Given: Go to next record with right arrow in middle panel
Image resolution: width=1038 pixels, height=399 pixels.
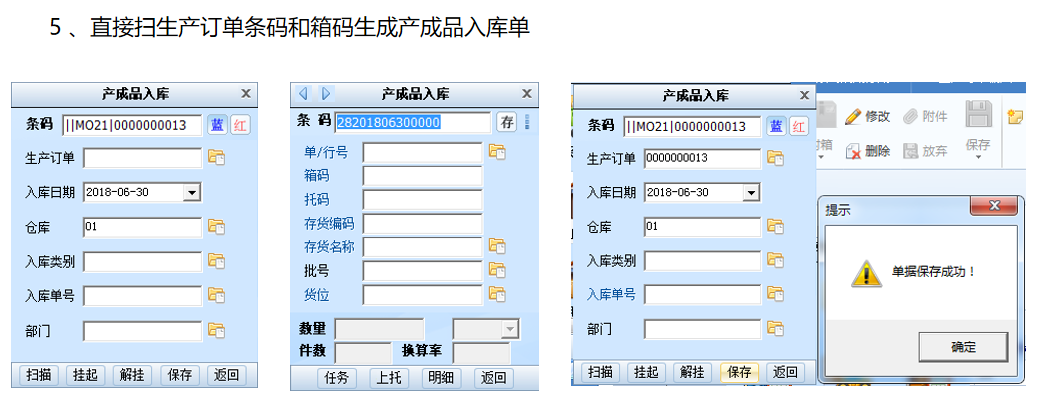Looking at the screenshot, I should [x=326, y=93].
